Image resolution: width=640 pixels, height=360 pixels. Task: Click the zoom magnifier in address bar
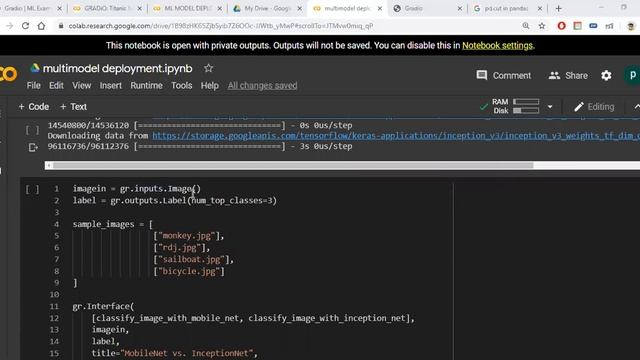(x=526, y=26)
